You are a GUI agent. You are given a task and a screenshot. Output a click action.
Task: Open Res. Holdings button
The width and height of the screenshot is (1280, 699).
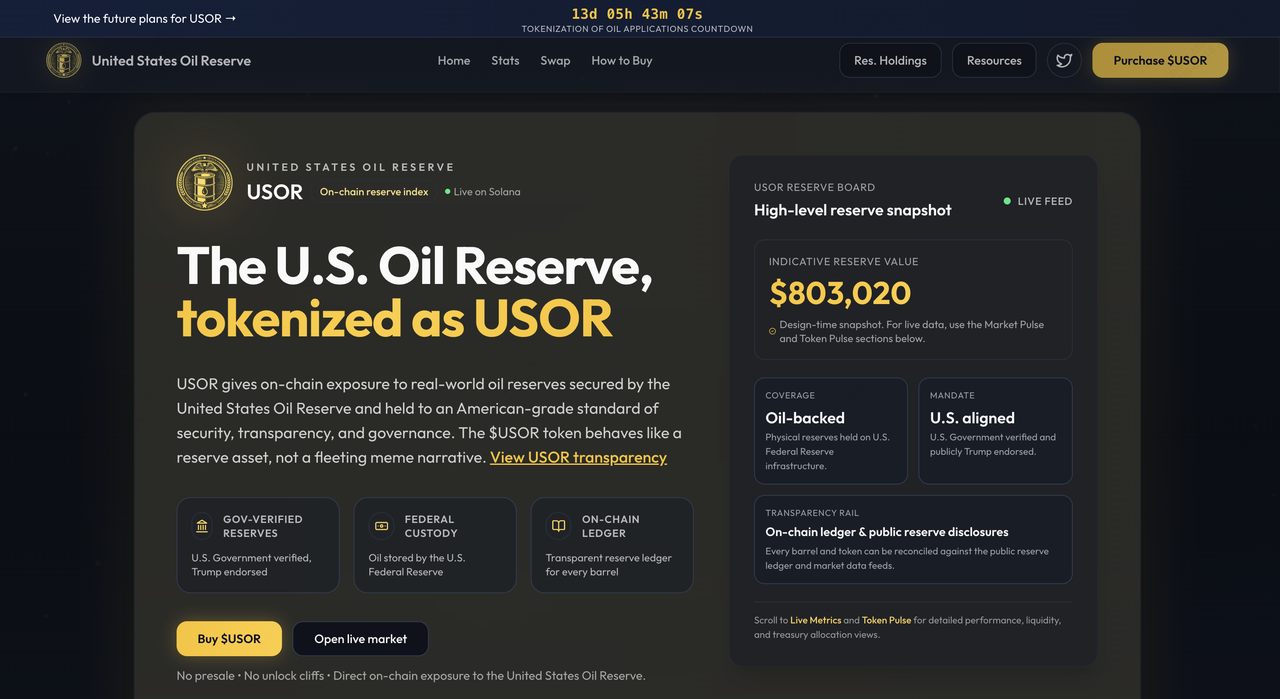point(890,60)
